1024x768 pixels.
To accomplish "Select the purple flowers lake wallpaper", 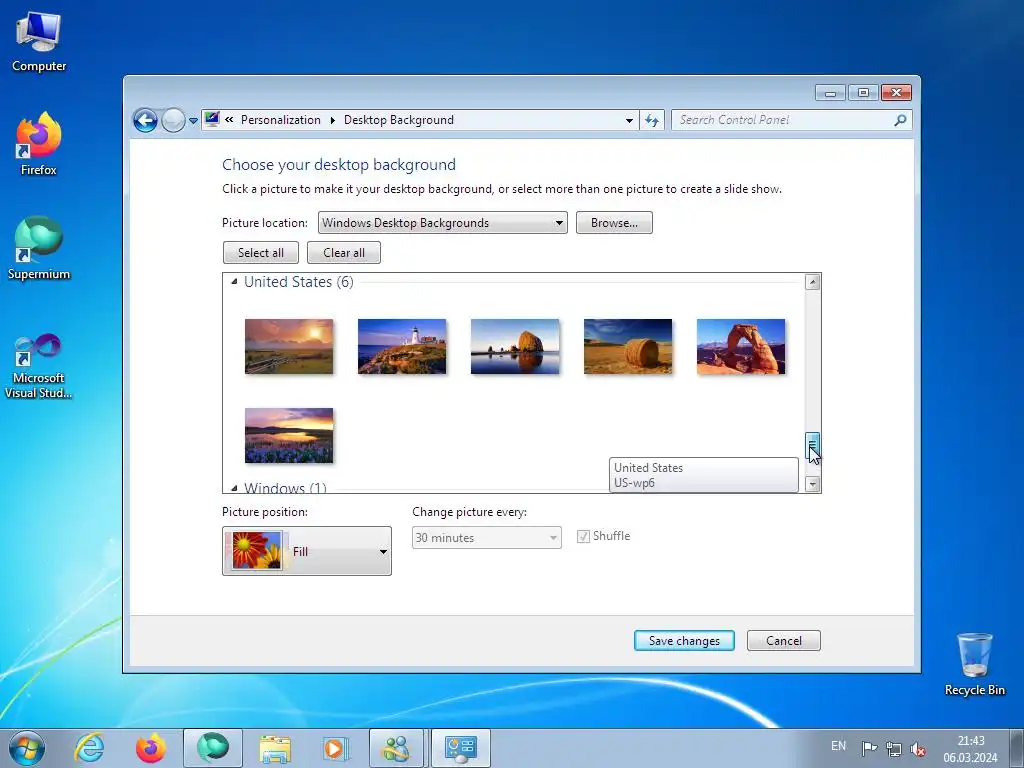I will (x=289, y=436).
